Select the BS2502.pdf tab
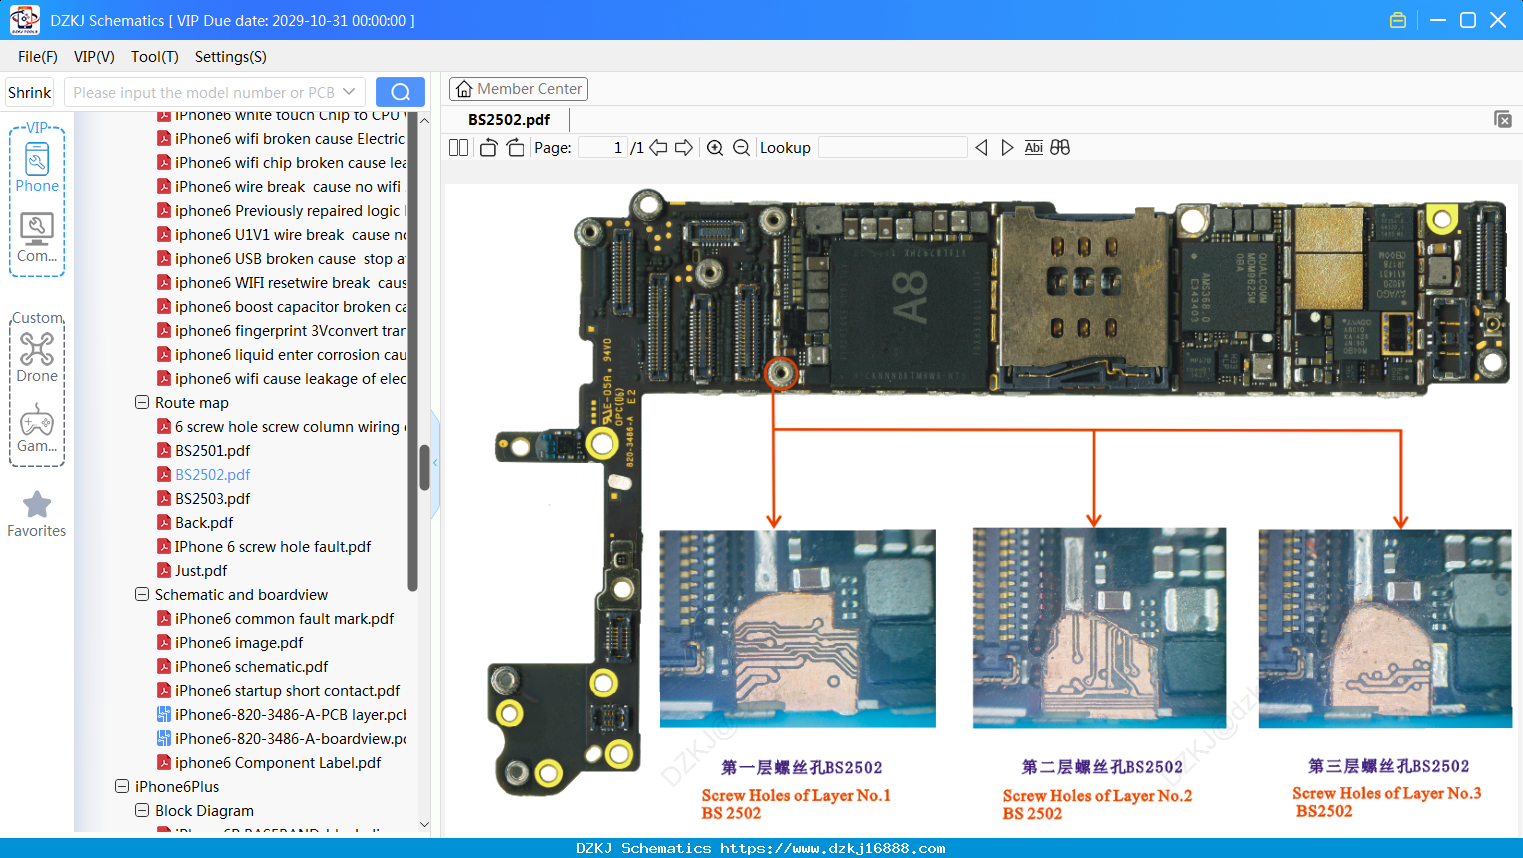 point(509,120)
